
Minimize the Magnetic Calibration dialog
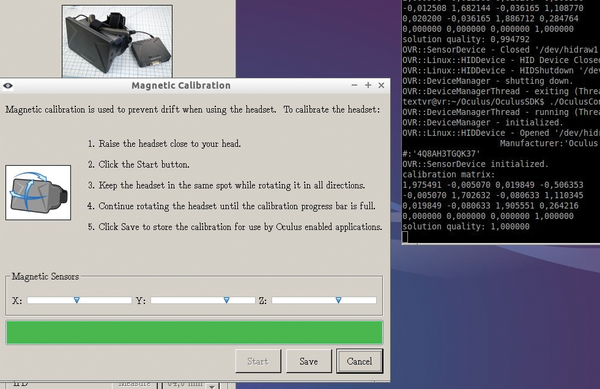(354, 85)
